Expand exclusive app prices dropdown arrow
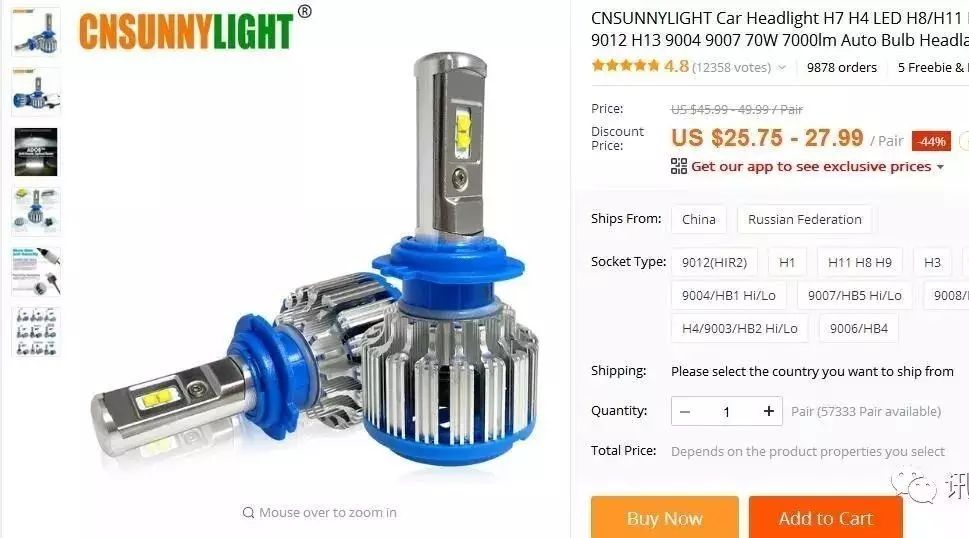Viewport: 969px width, 538px height. pyautogui.click(x=941, y=167)
